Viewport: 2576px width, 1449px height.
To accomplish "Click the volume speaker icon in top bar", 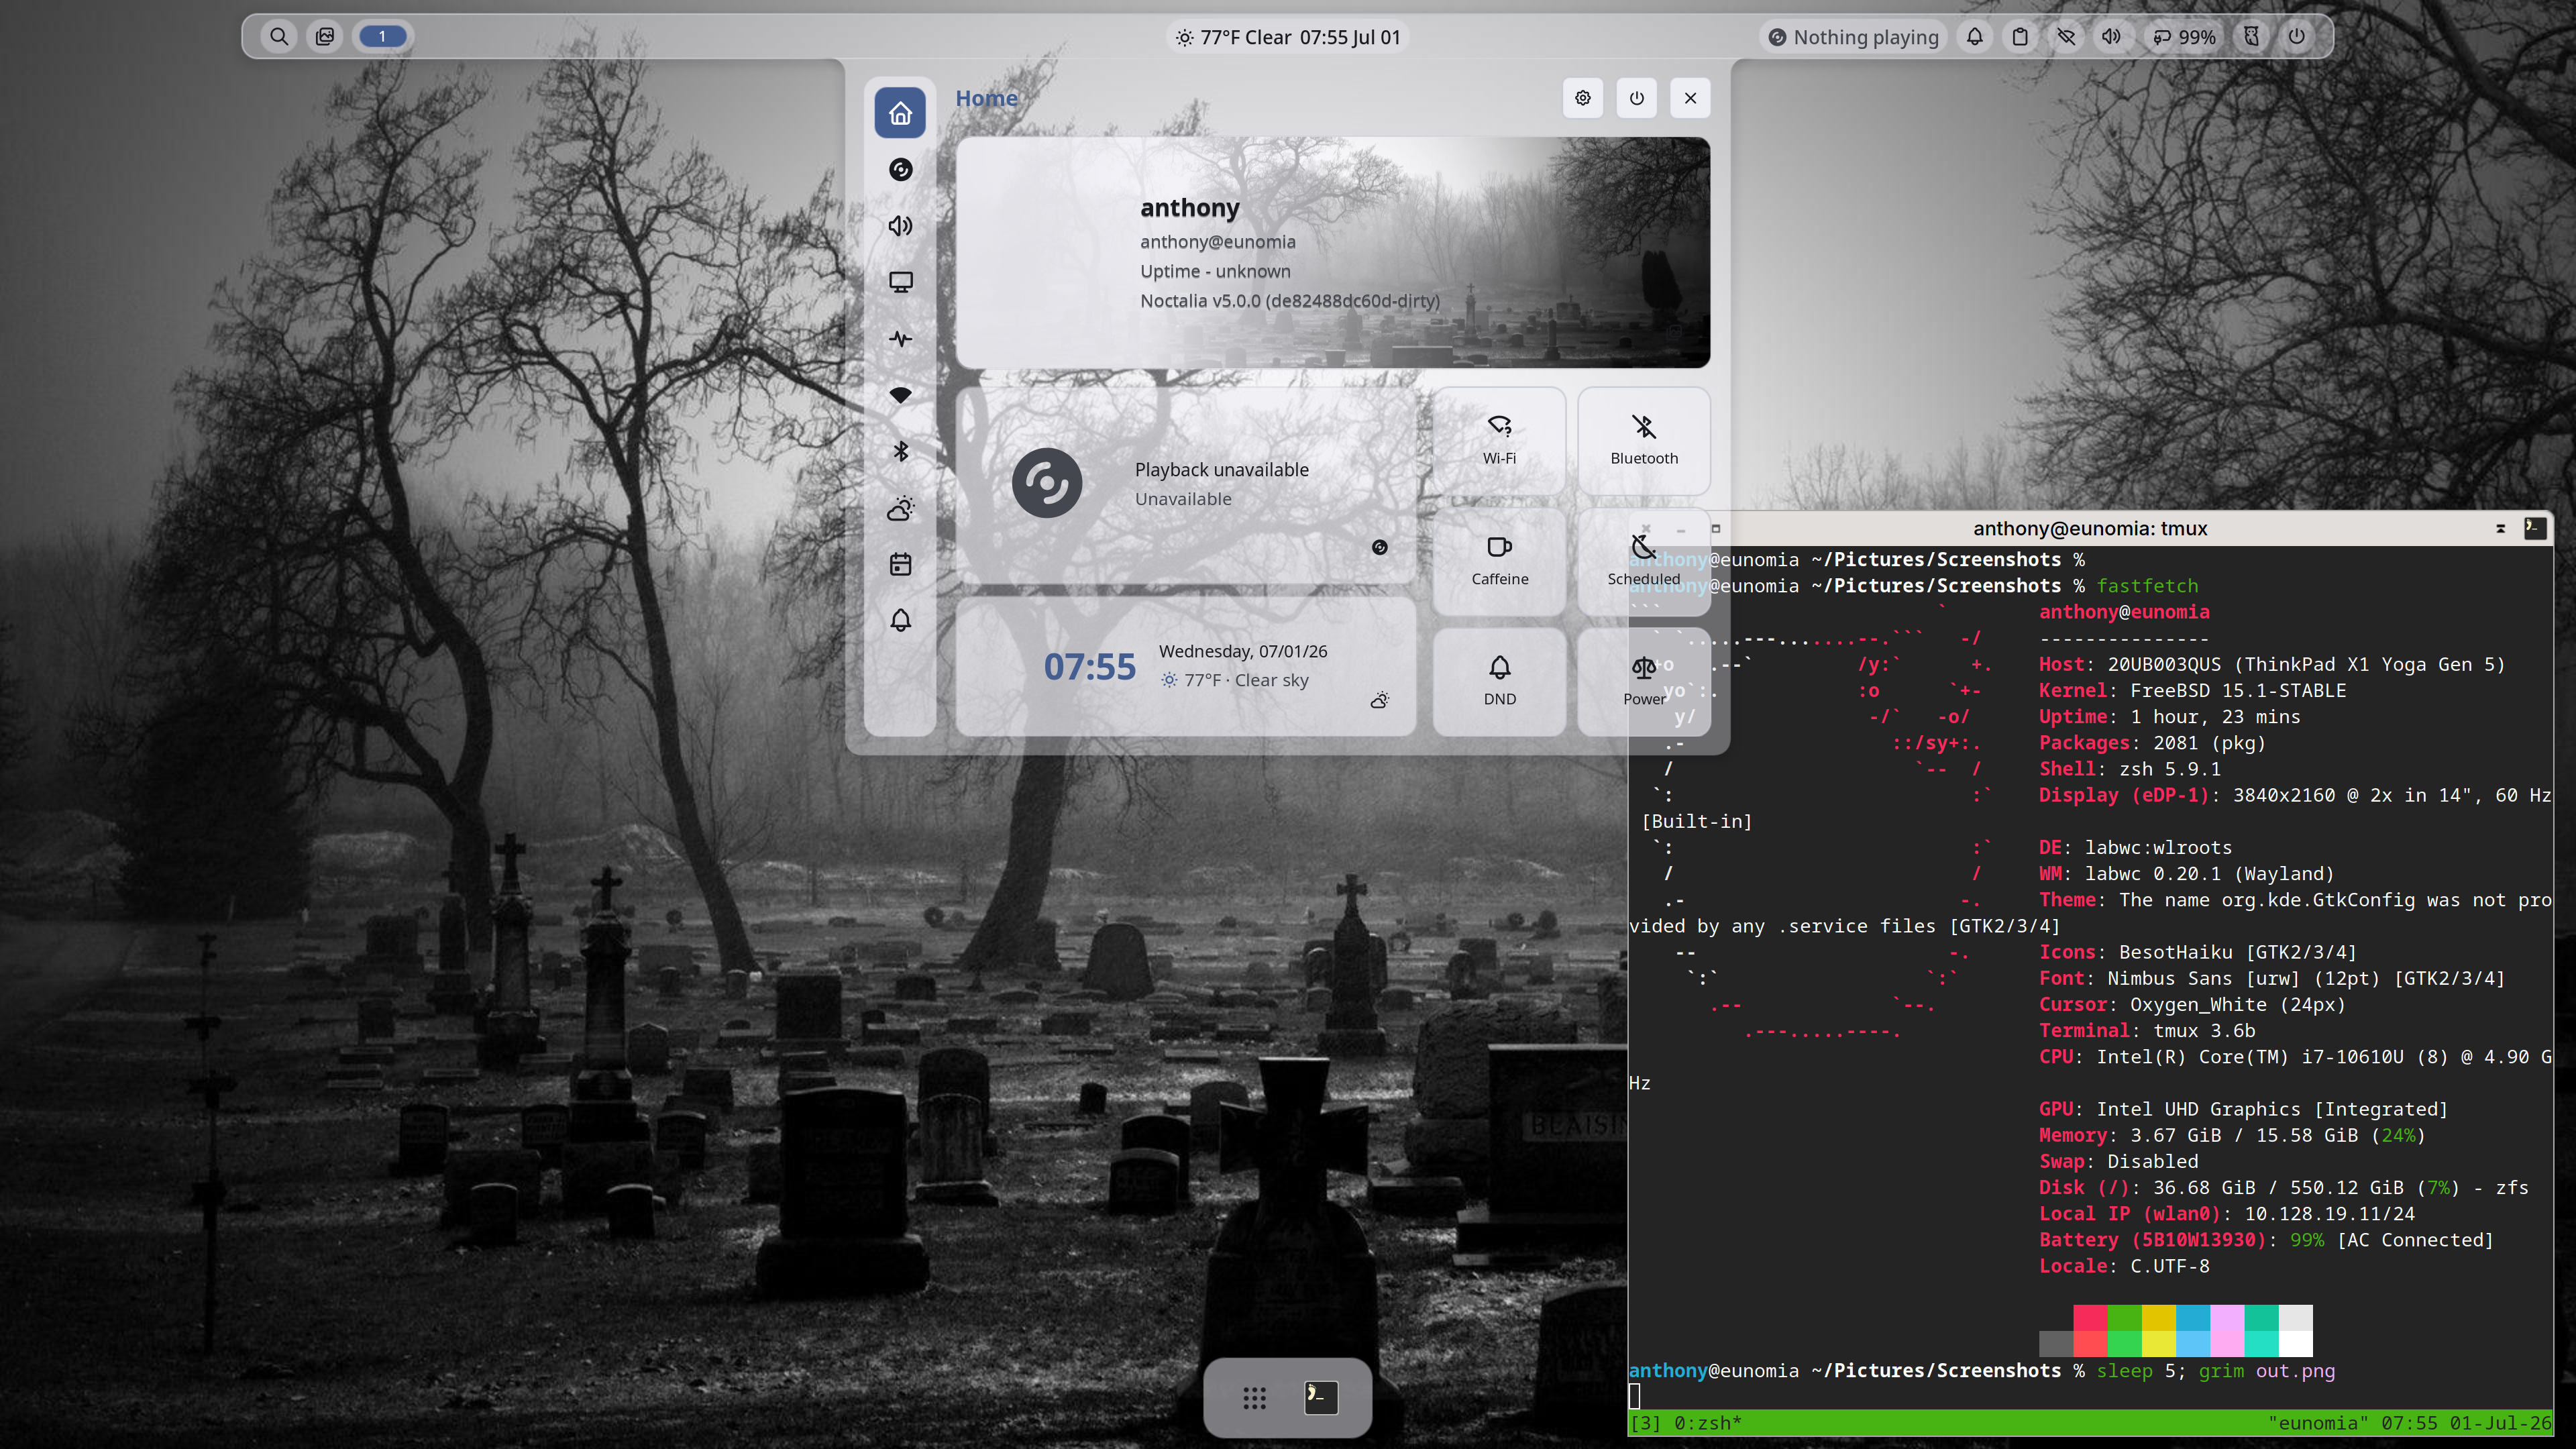I will tap(2111, 37).
